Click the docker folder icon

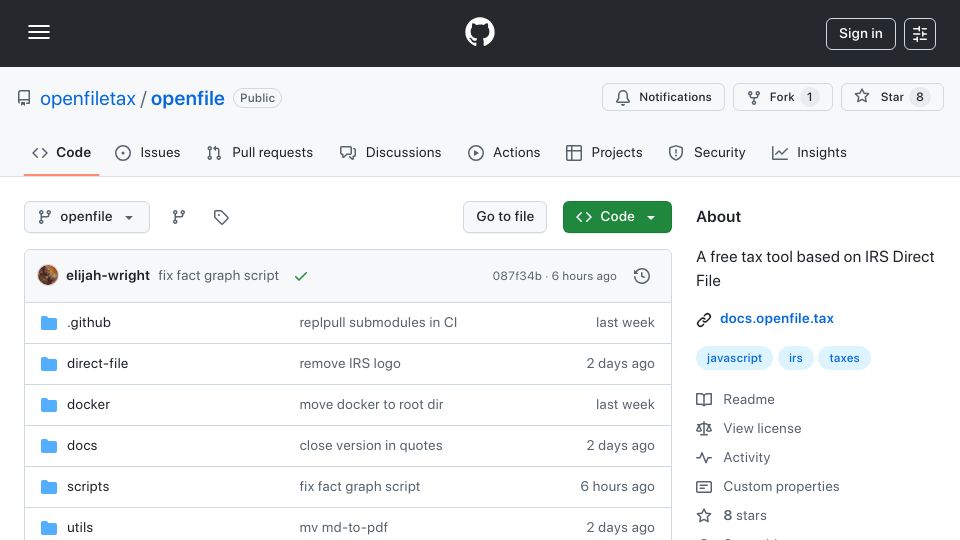[48, 405]
